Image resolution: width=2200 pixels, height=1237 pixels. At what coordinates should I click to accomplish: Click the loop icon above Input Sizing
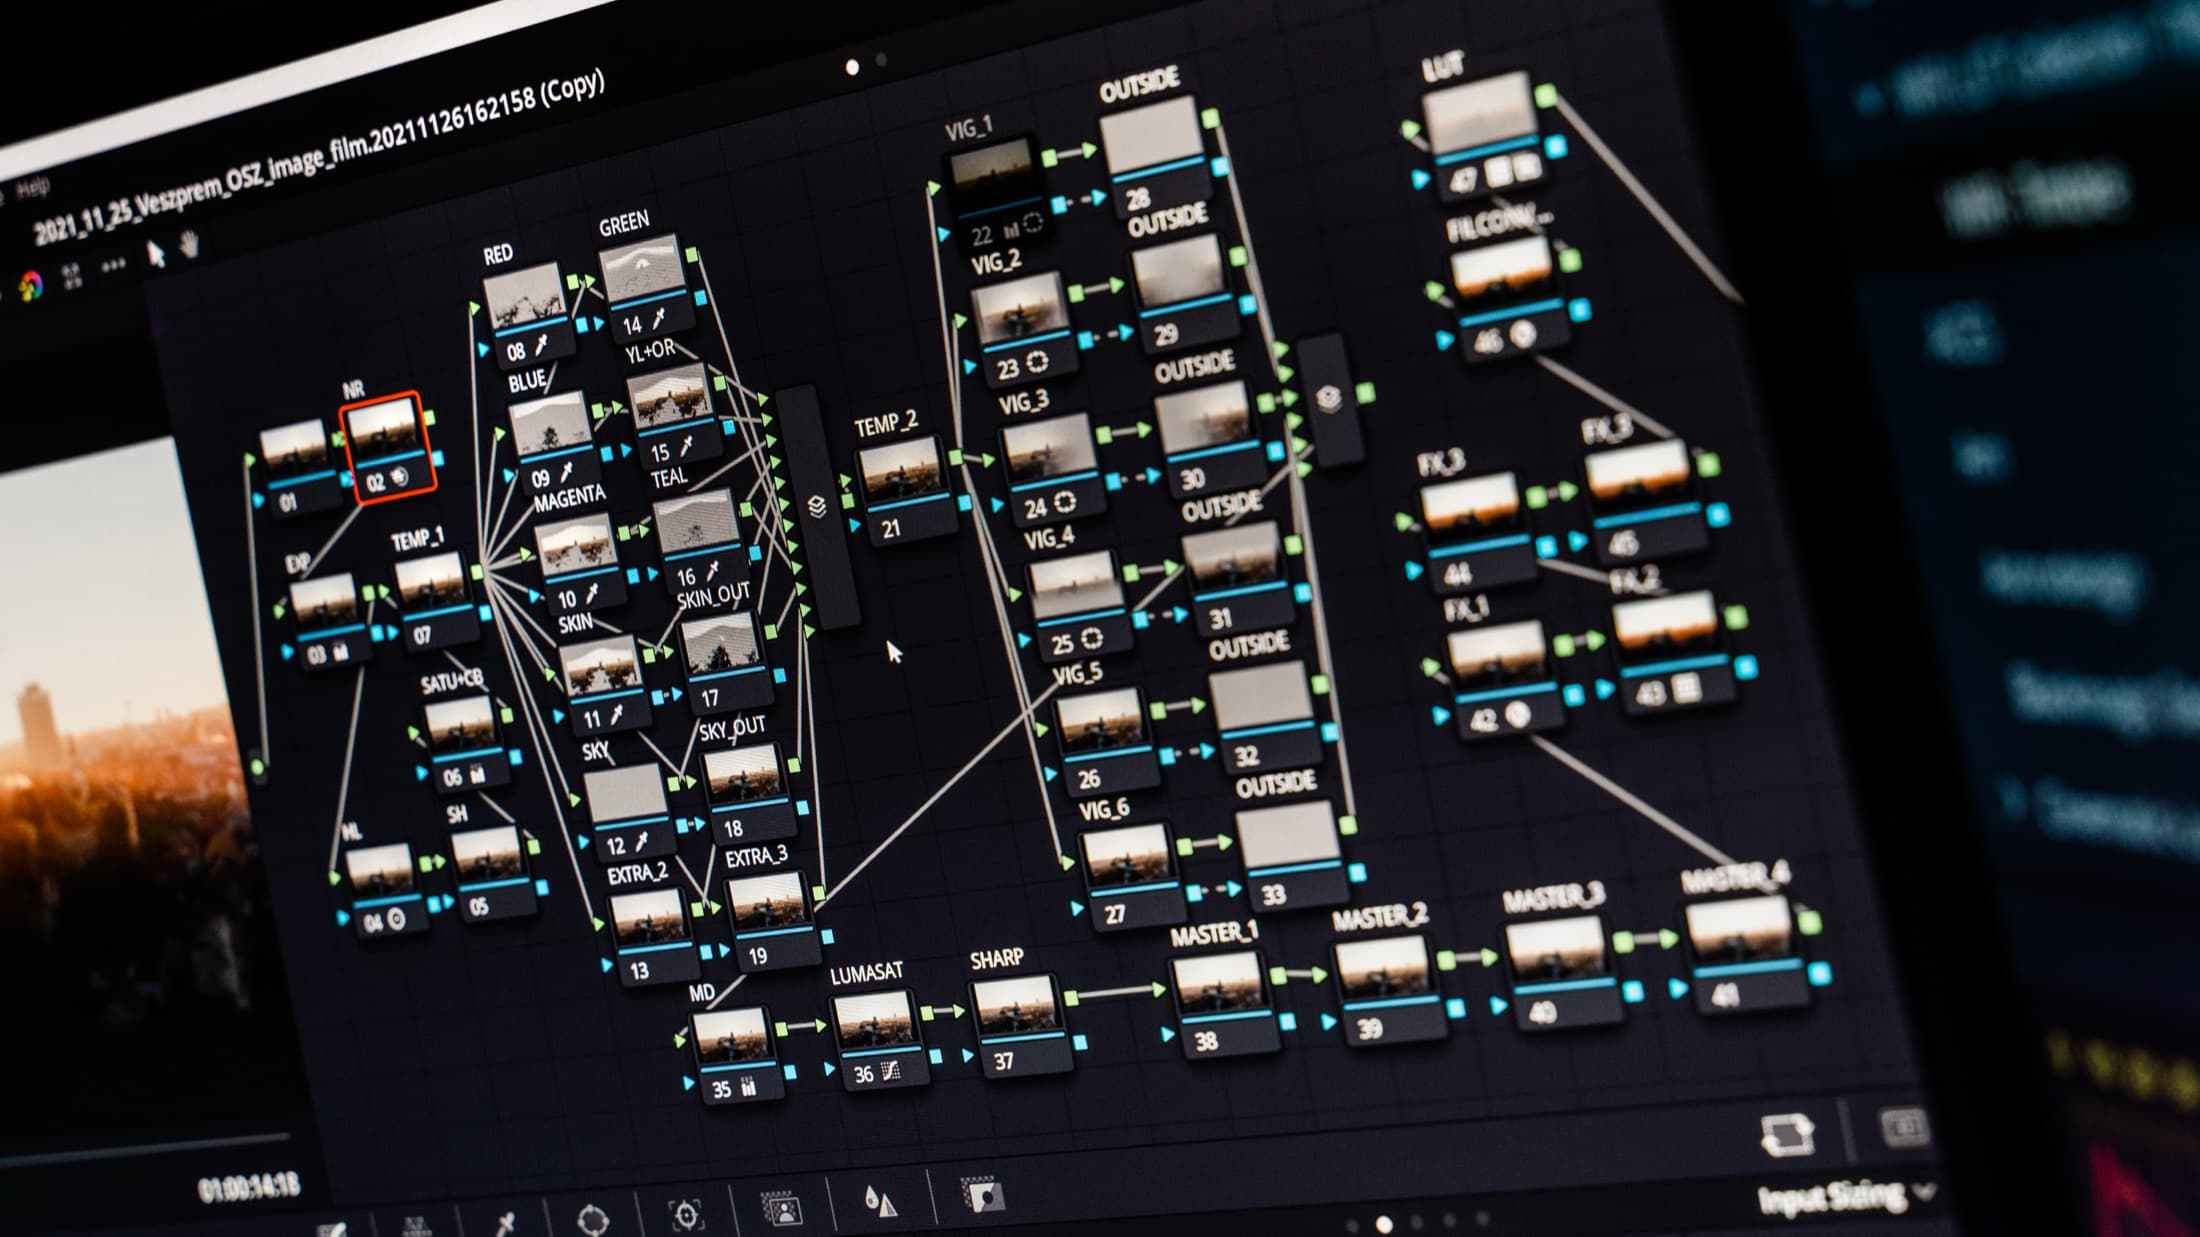tap(1787, 1136)
